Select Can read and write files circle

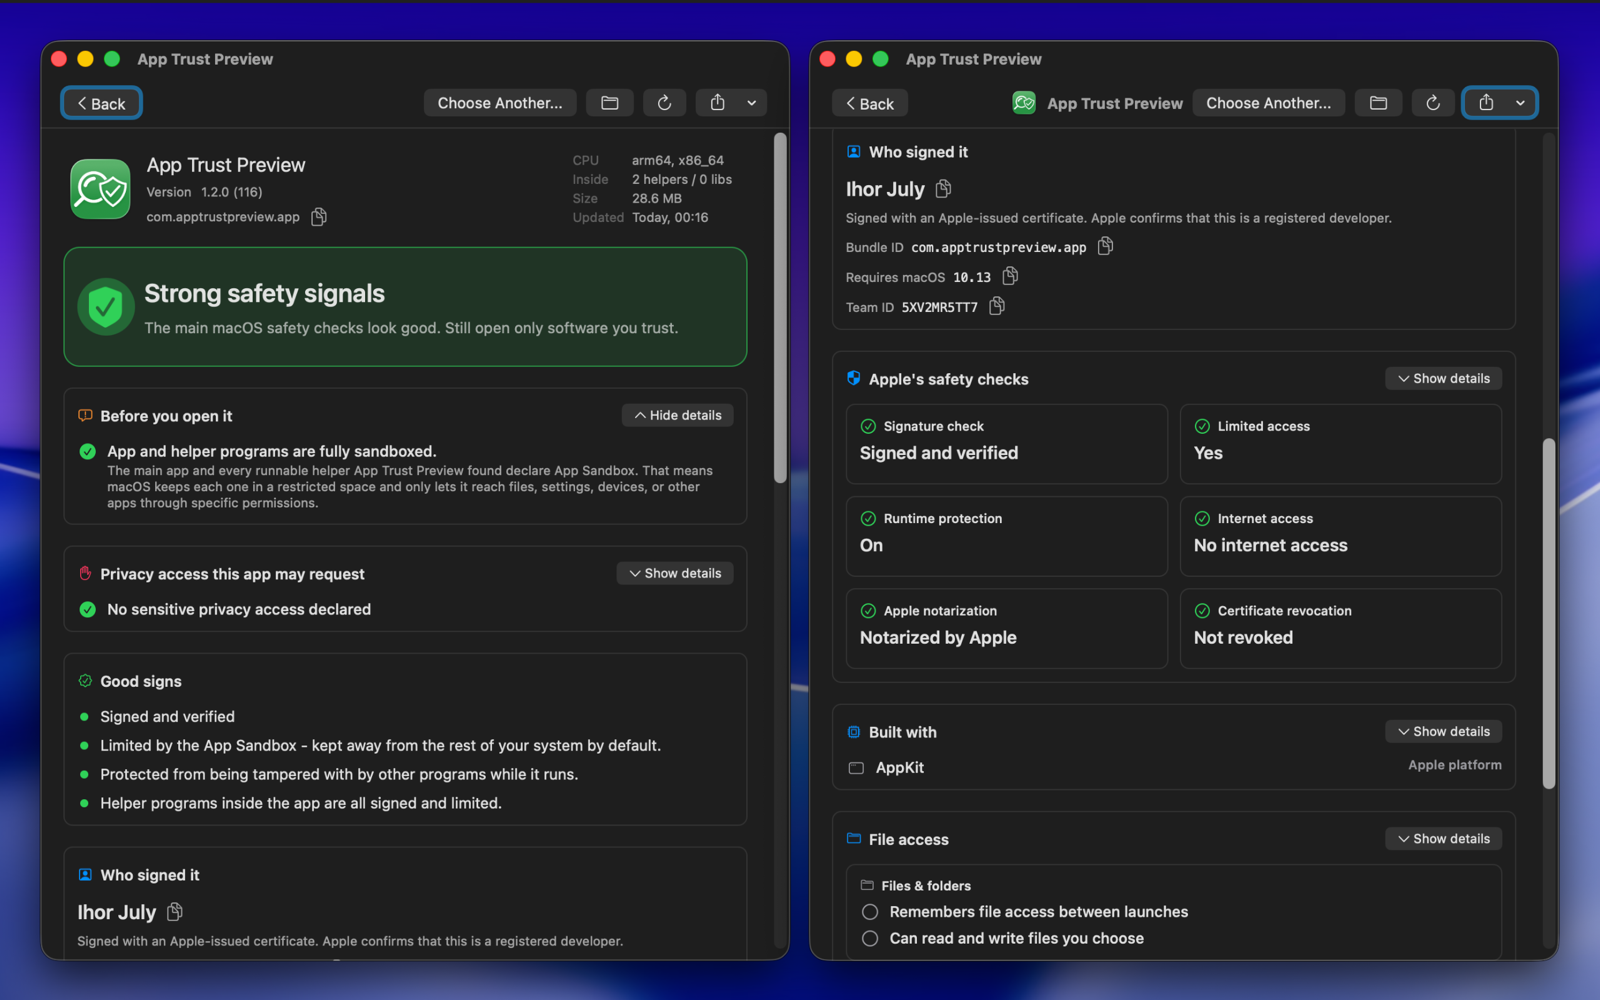click(x=870, y=938)
